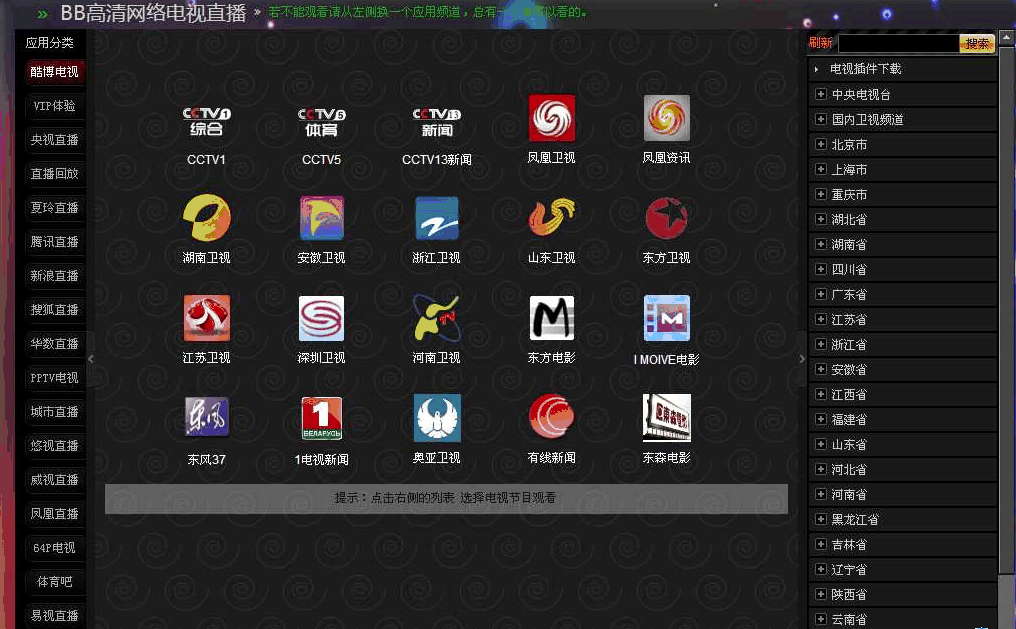
Task: Launch the I MOIVE电影 channel
Action: 666,318
